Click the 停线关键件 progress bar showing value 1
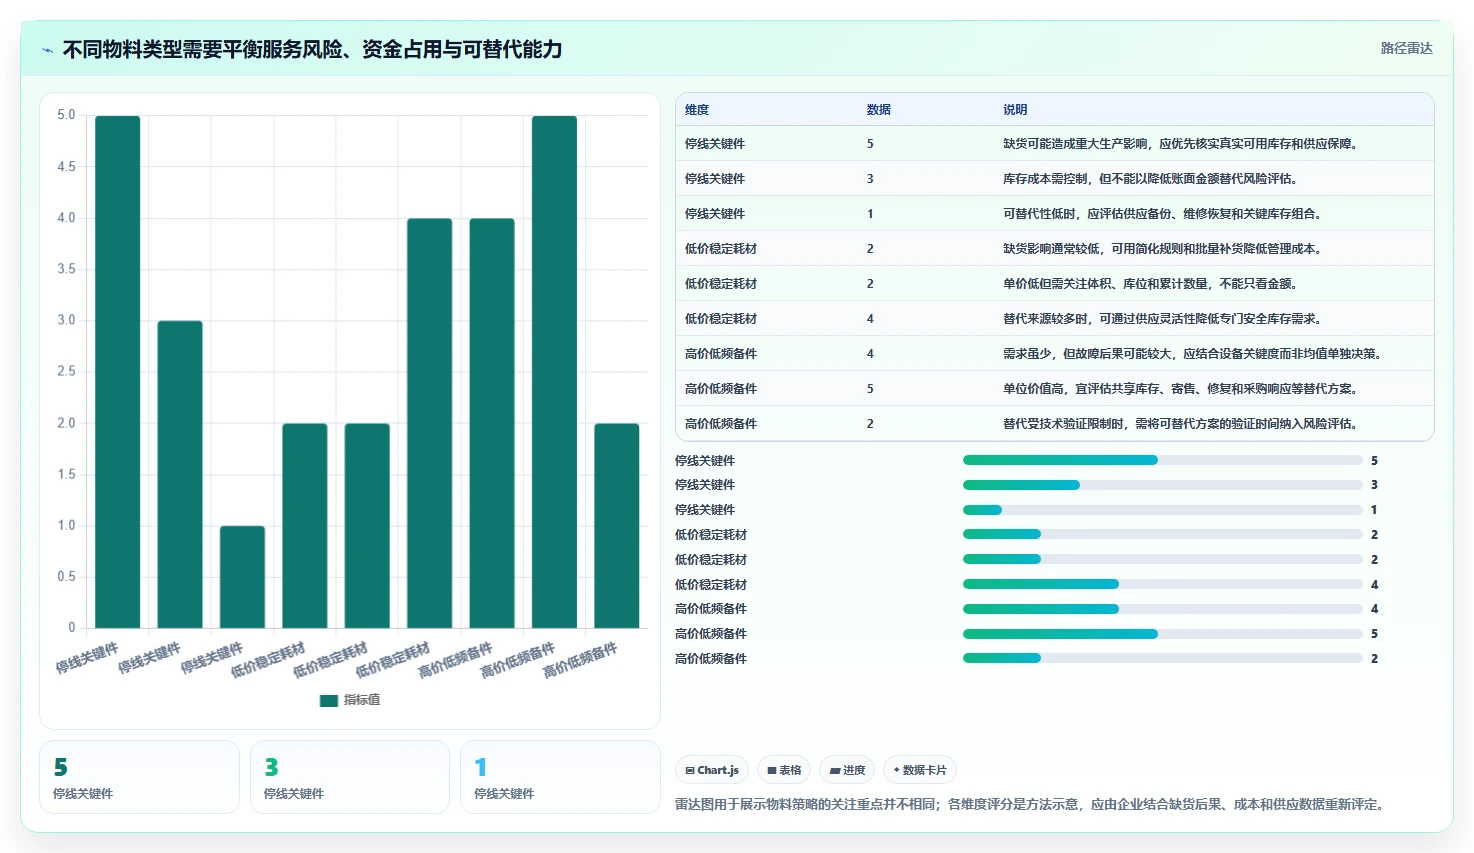The height and width of the screenshot is (853, 1474). click(1162, 510)
